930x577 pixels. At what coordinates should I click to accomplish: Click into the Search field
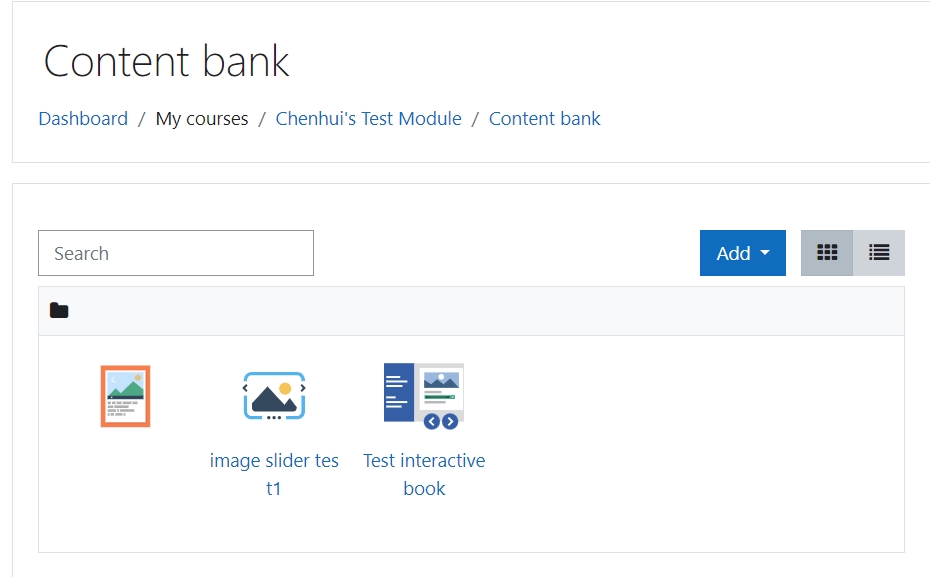[175, 253]
